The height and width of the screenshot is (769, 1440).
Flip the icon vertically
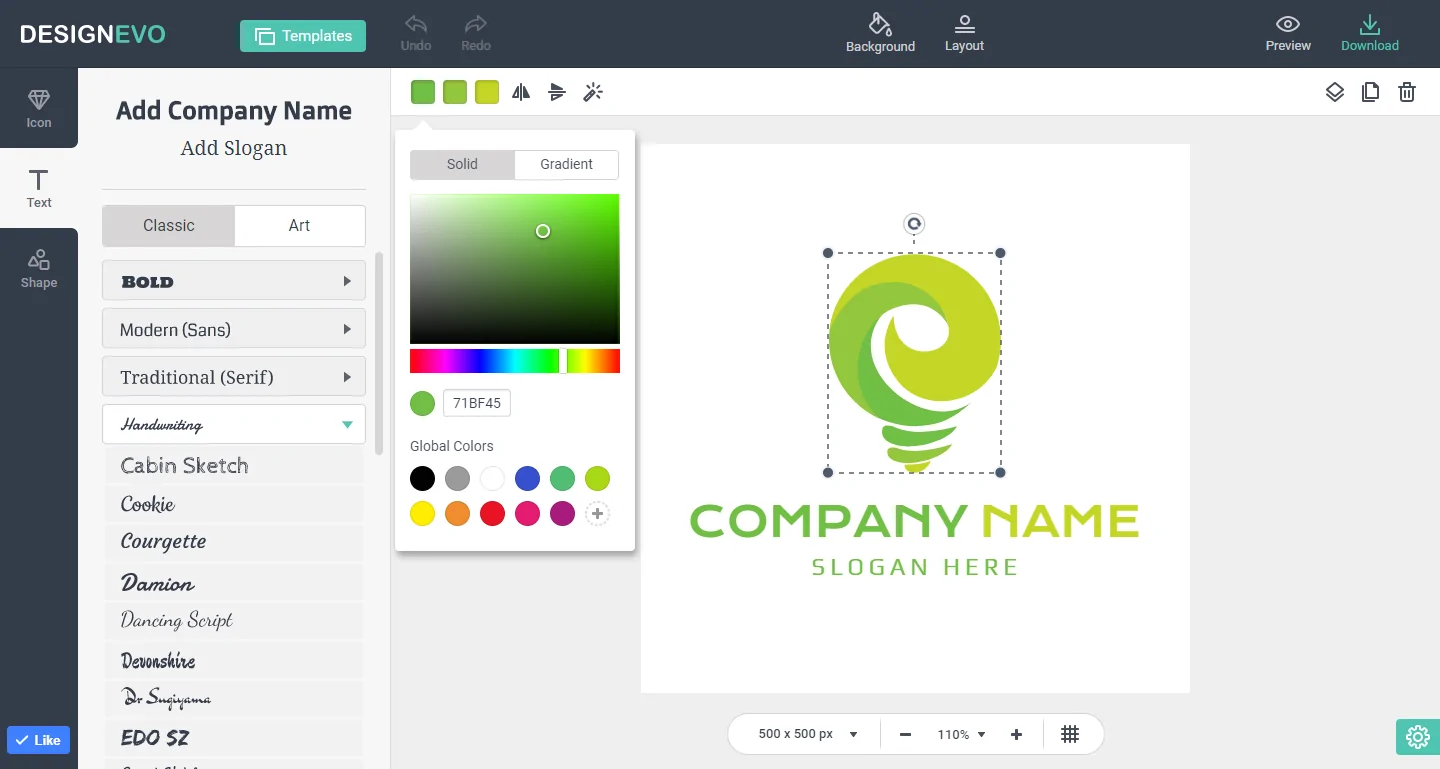pyautogui.click(x=557, y=91)
